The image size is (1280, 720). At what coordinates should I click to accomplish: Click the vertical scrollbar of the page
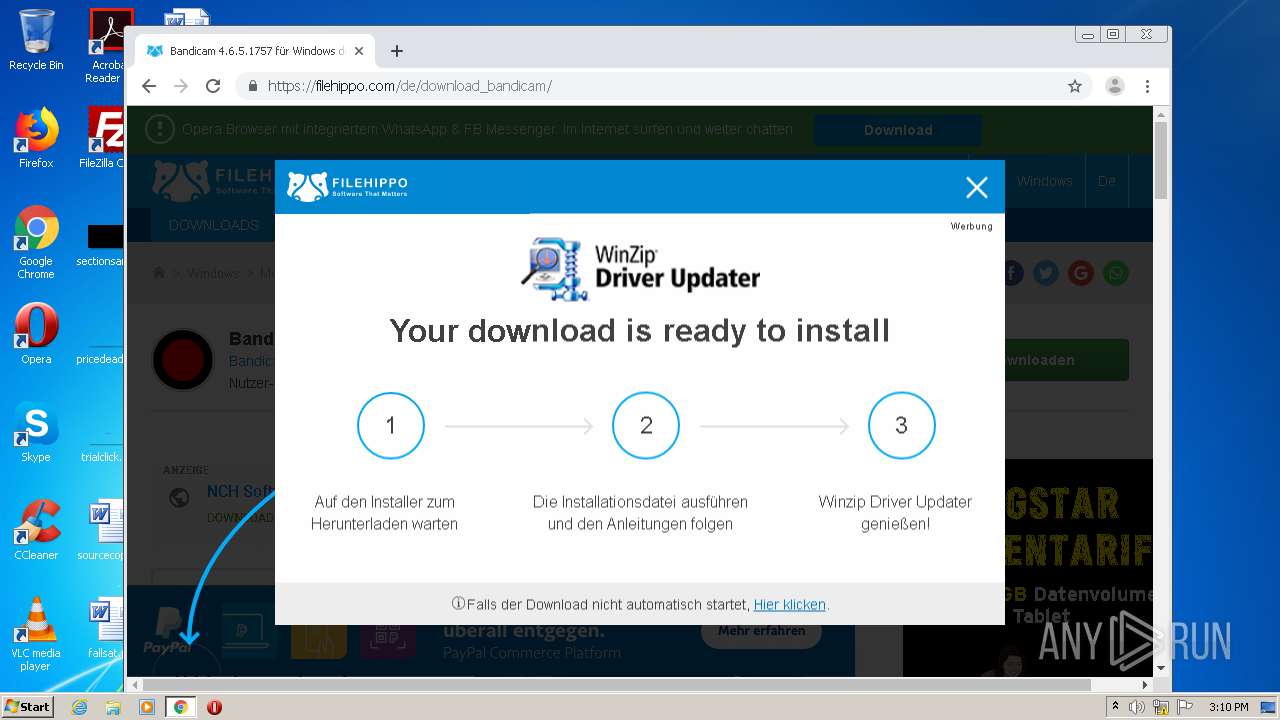pos(1161,160)
